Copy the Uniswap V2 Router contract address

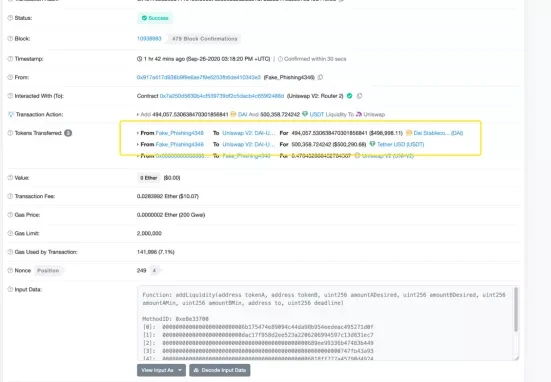click(x=359, y=96)
